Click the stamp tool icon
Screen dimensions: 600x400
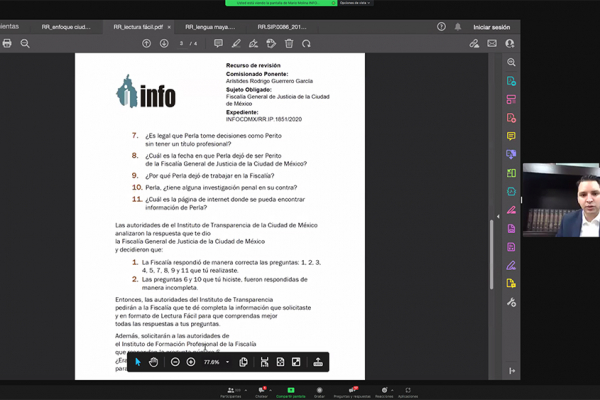pos(271,44)
